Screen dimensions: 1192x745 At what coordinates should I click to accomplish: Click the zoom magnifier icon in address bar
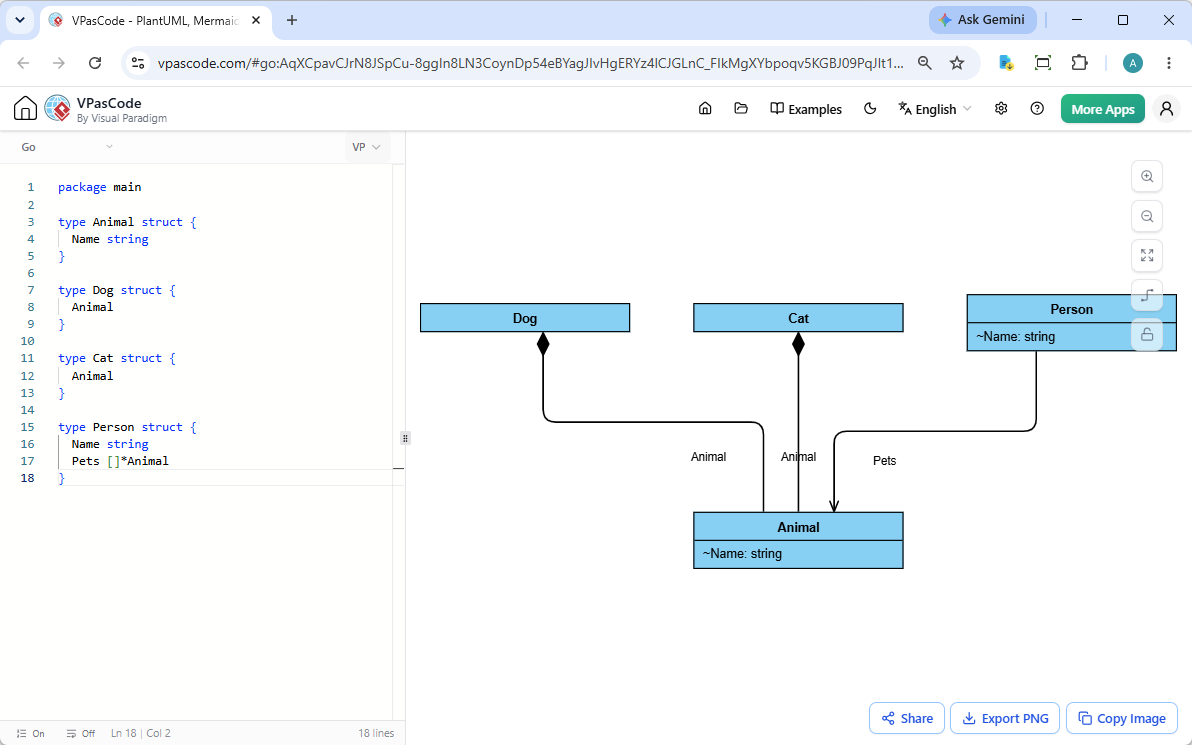[924, 63]
